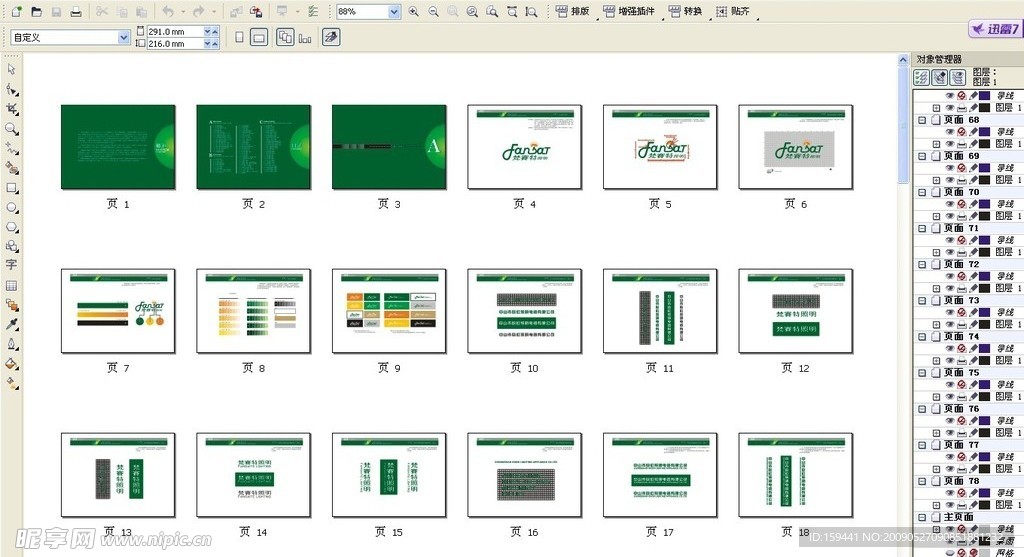Select the Interactive Fill tool
1024x557 pixels.
pos(12,383)
